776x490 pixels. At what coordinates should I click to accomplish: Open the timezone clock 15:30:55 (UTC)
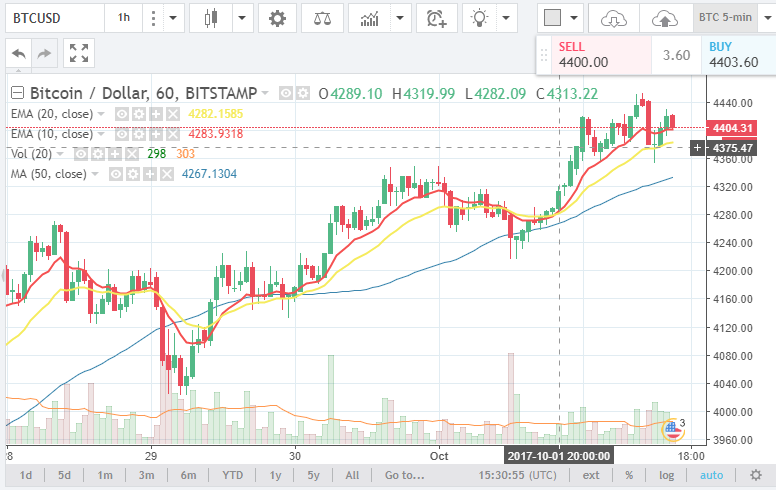pyautogui.click(x=517, y=475)
